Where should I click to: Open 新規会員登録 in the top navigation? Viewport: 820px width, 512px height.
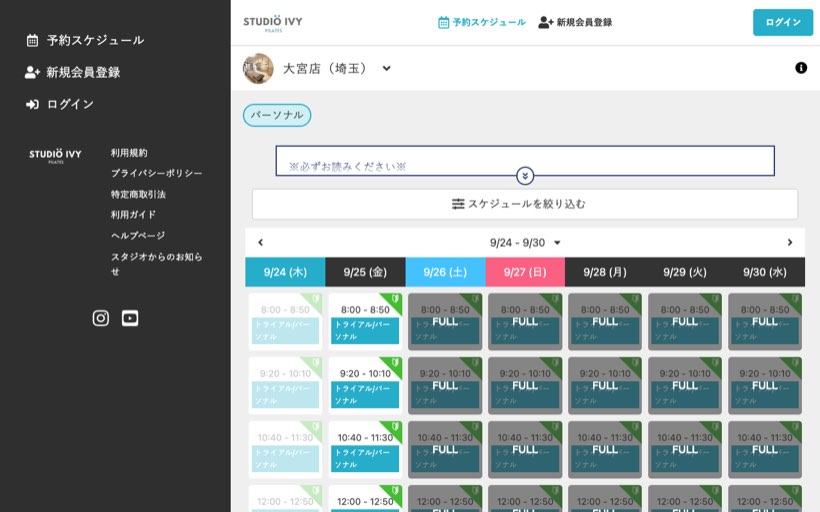point(575,22)
